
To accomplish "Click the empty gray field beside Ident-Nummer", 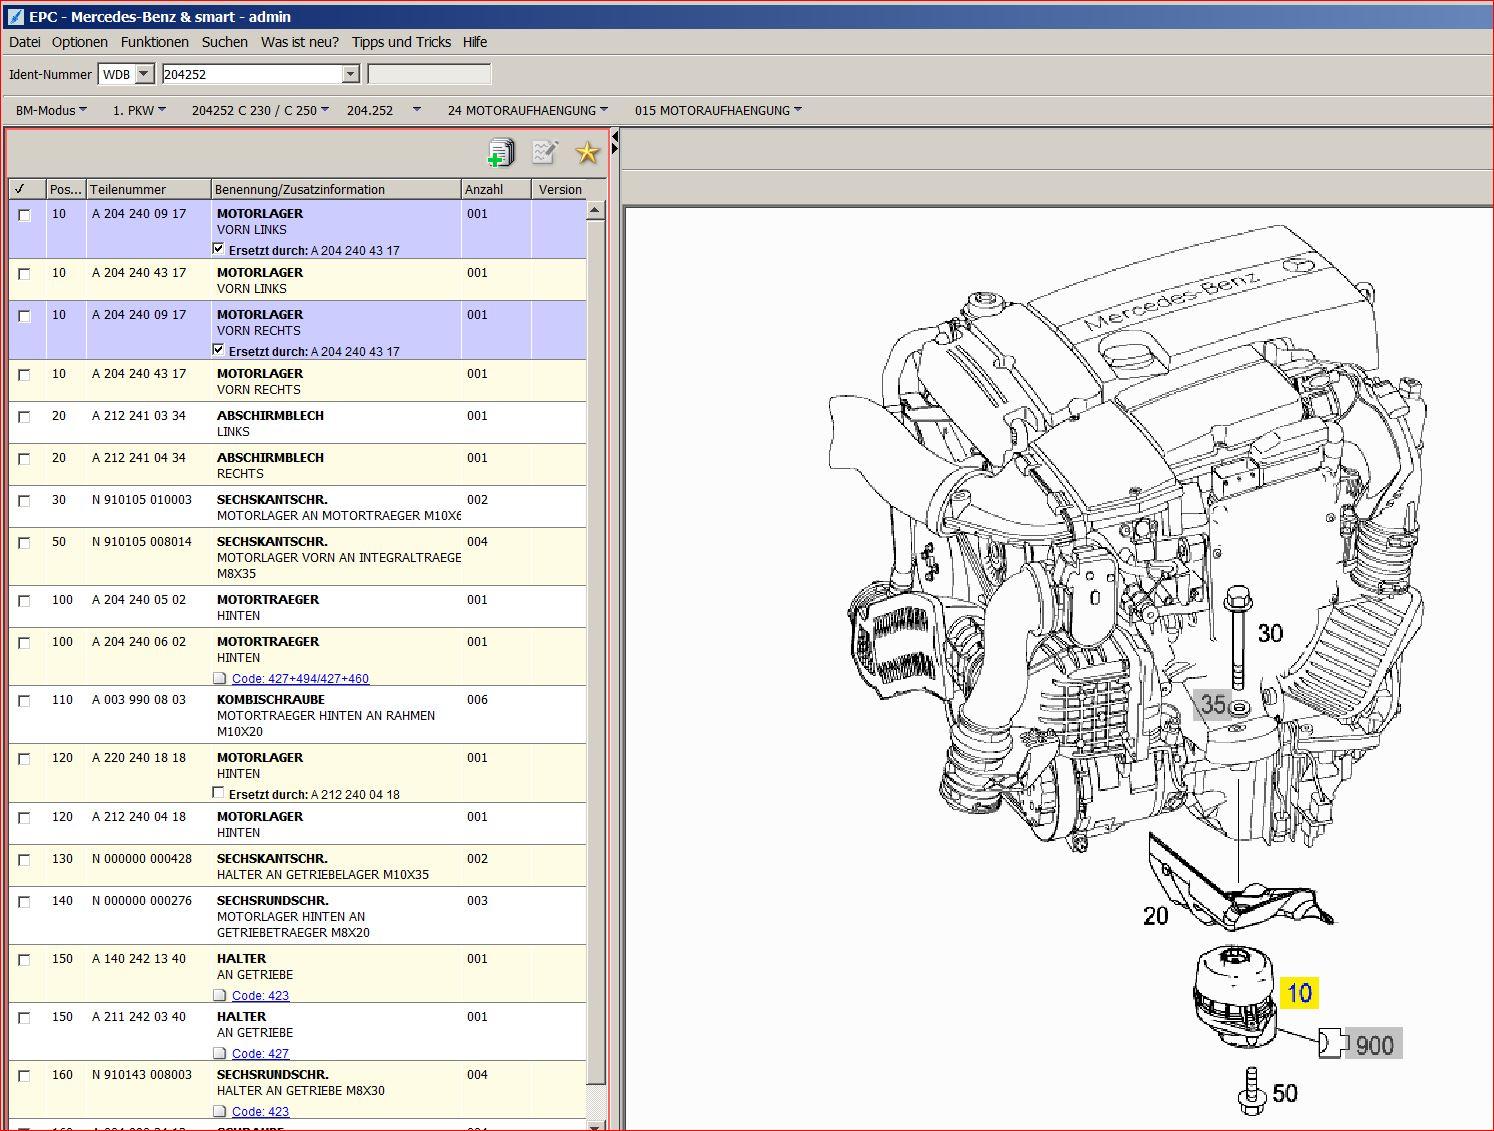I will [x=430, y=74].
